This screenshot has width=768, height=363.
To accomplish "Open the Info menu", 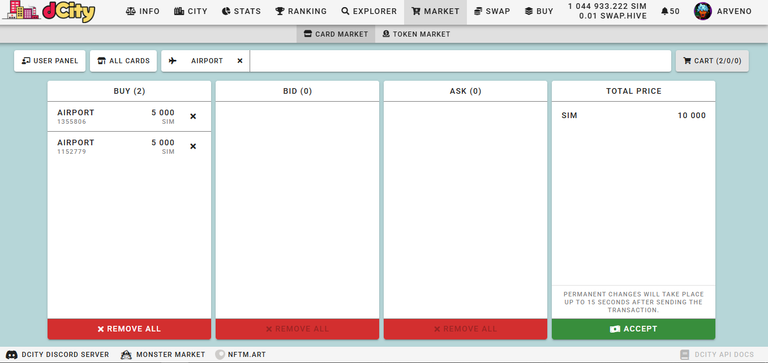I will point(143,11).
